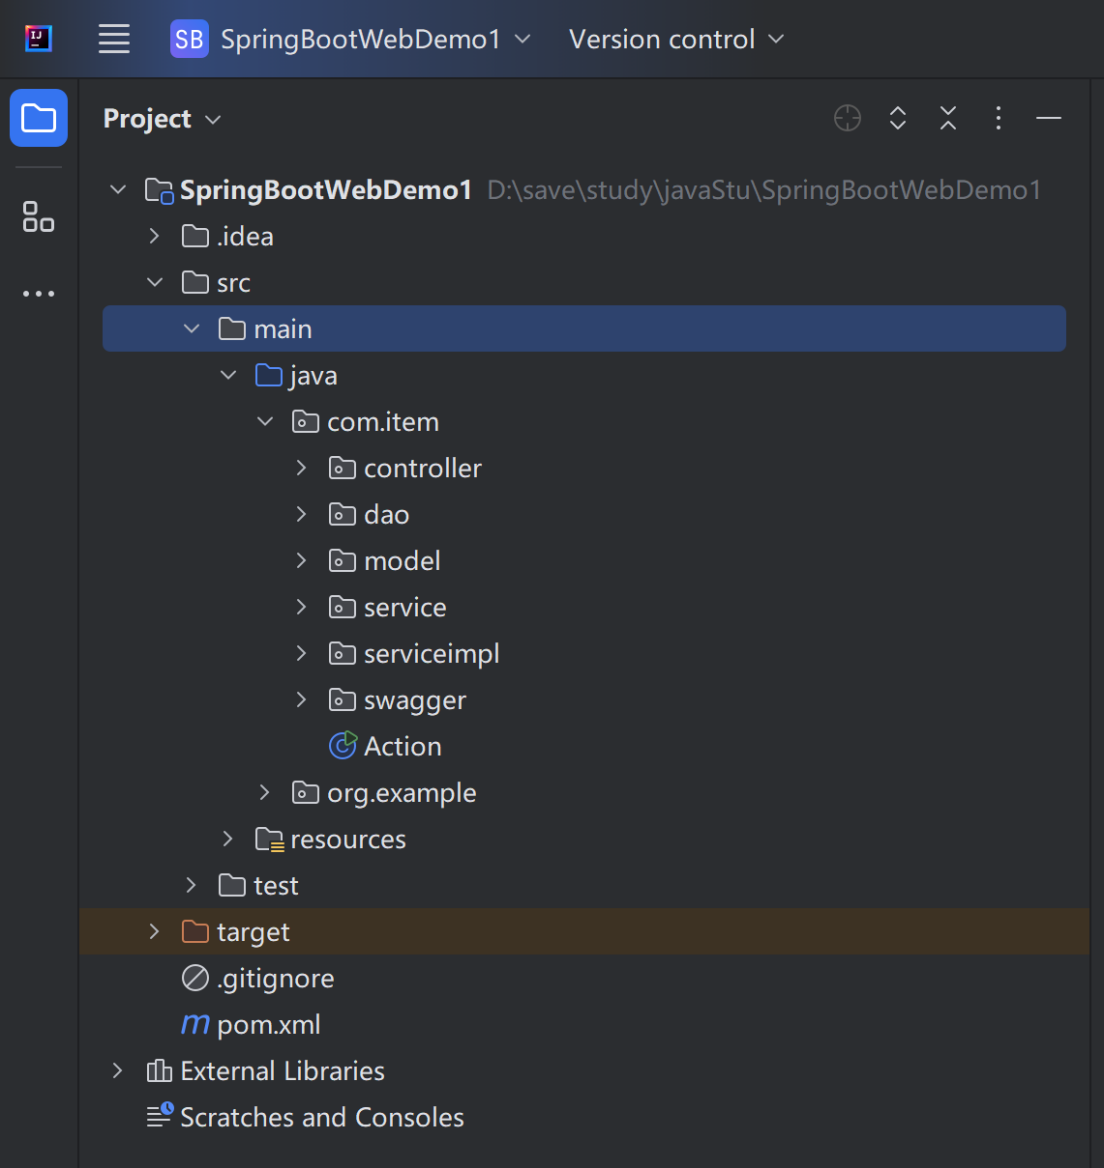Select the serviceimpl package name
This screenshot has height=1168, width=1104.
pos(431,654)
